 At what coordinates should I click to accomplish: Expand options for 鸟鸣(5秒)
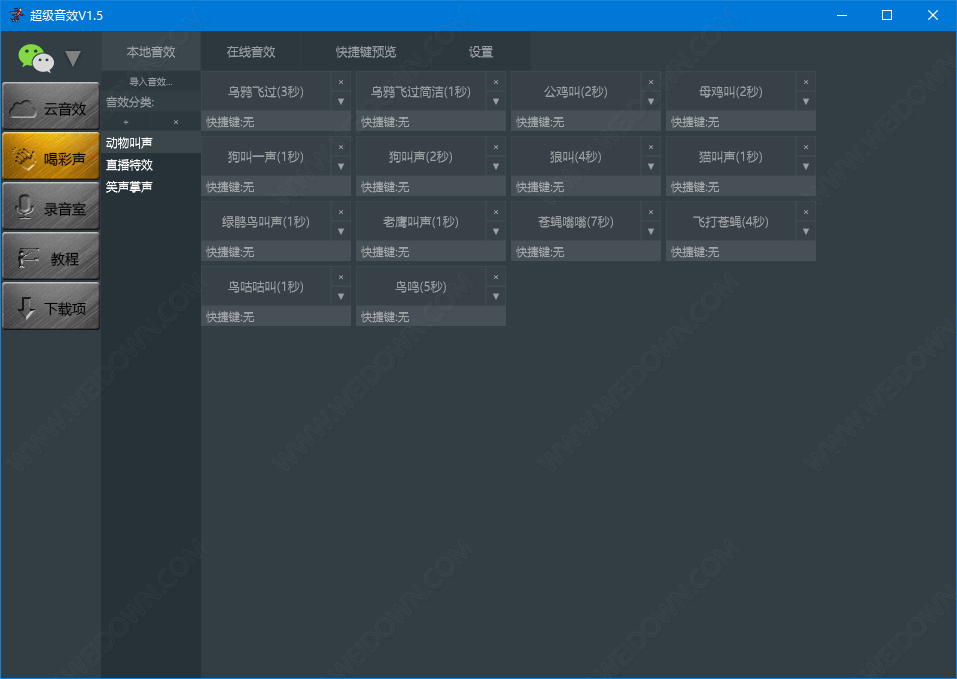(x=496, y=296)
